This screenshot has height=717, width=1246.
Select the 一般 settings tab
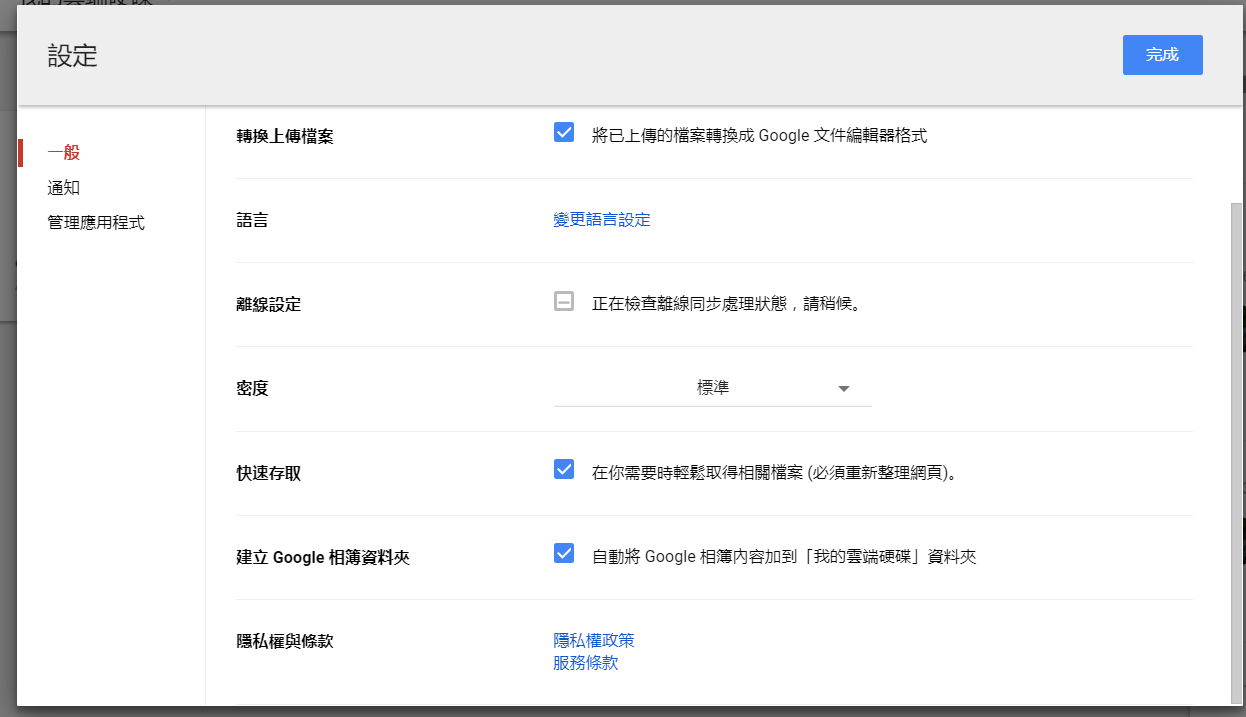pyautogui.click(x=64, y=153)
